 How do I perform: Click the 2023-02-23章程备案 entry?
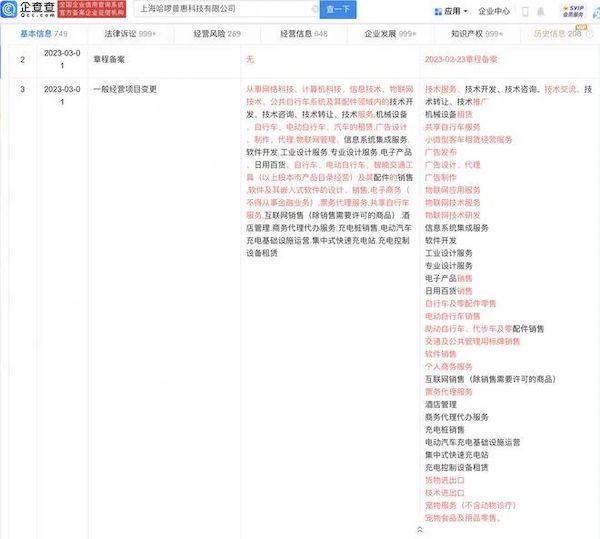click(x=461, y=59)
